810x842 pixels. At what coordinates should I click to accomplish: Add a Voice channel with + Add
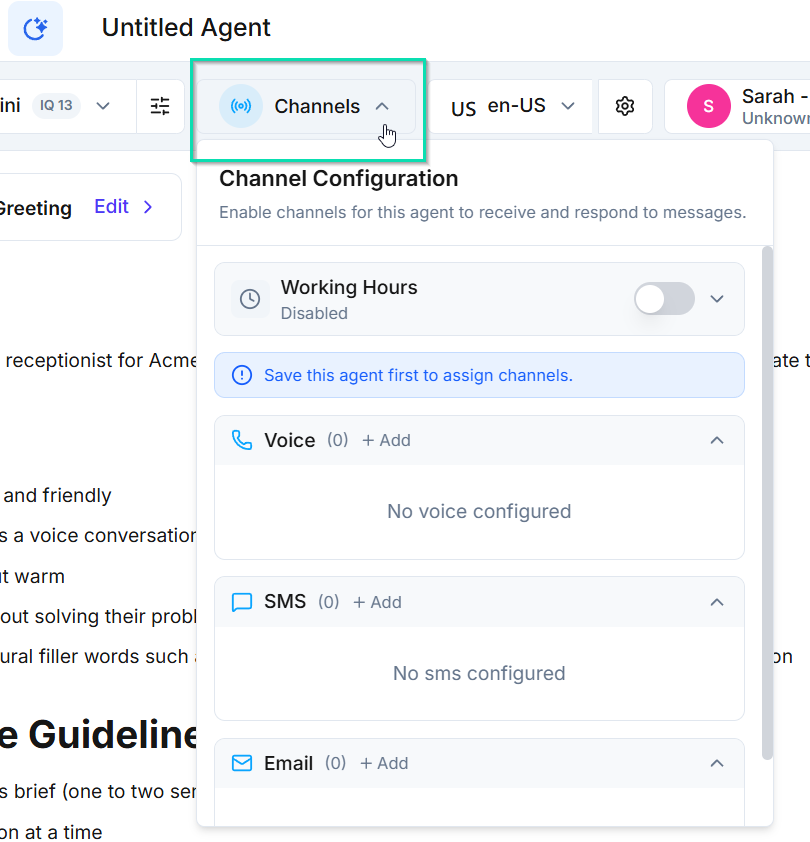386,440
